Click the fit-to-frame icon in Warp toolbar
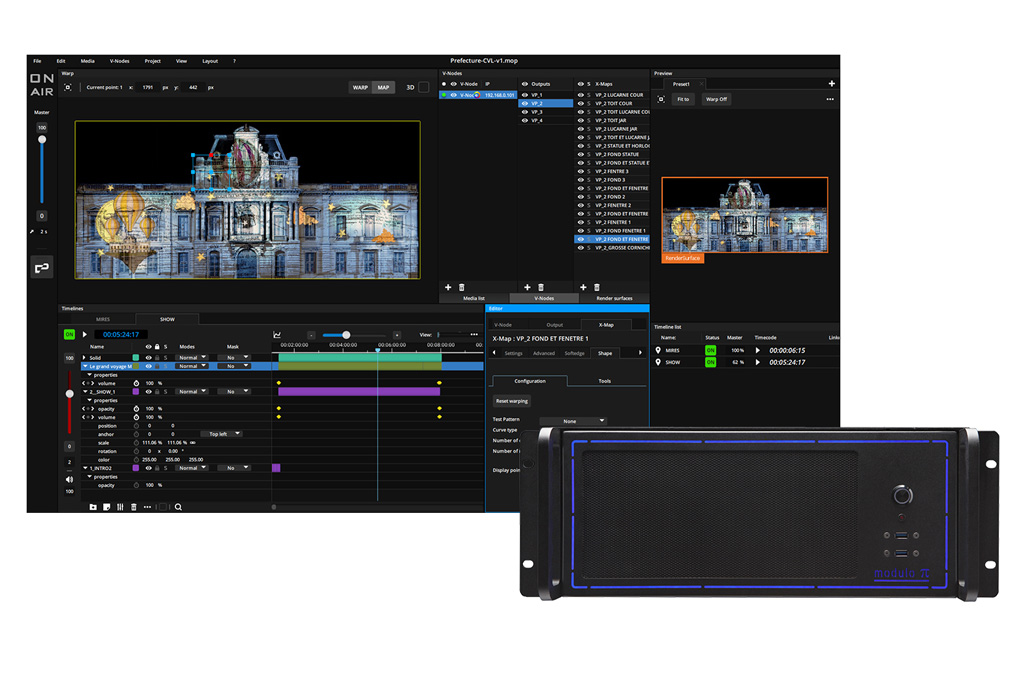The image size is (1024, 683). pos(67,87)
